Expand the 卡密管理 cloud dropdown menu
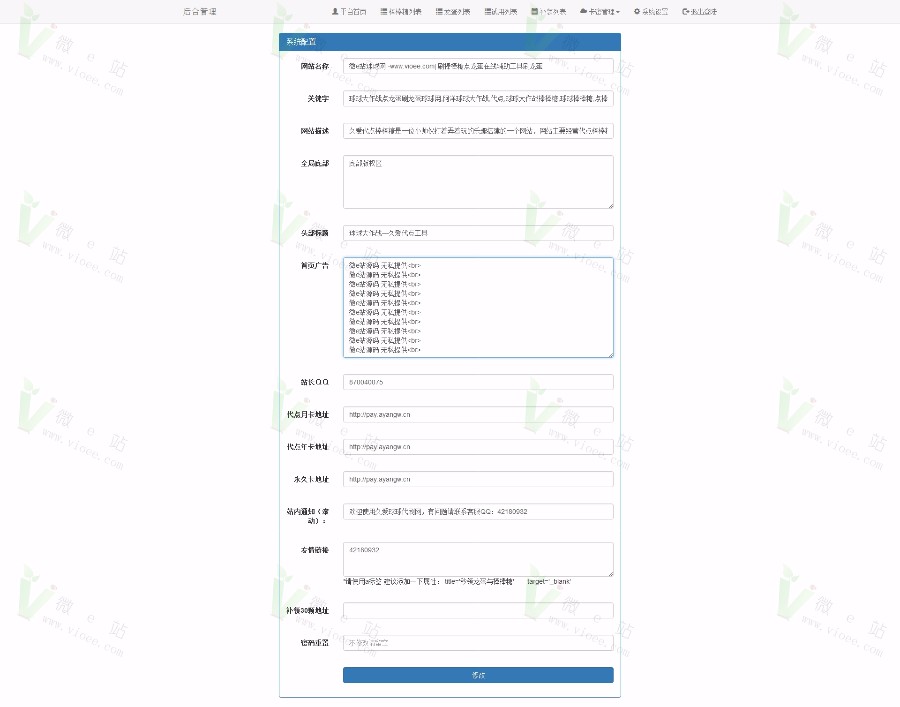Screen dimensions: 900x707 click(600, 11)
